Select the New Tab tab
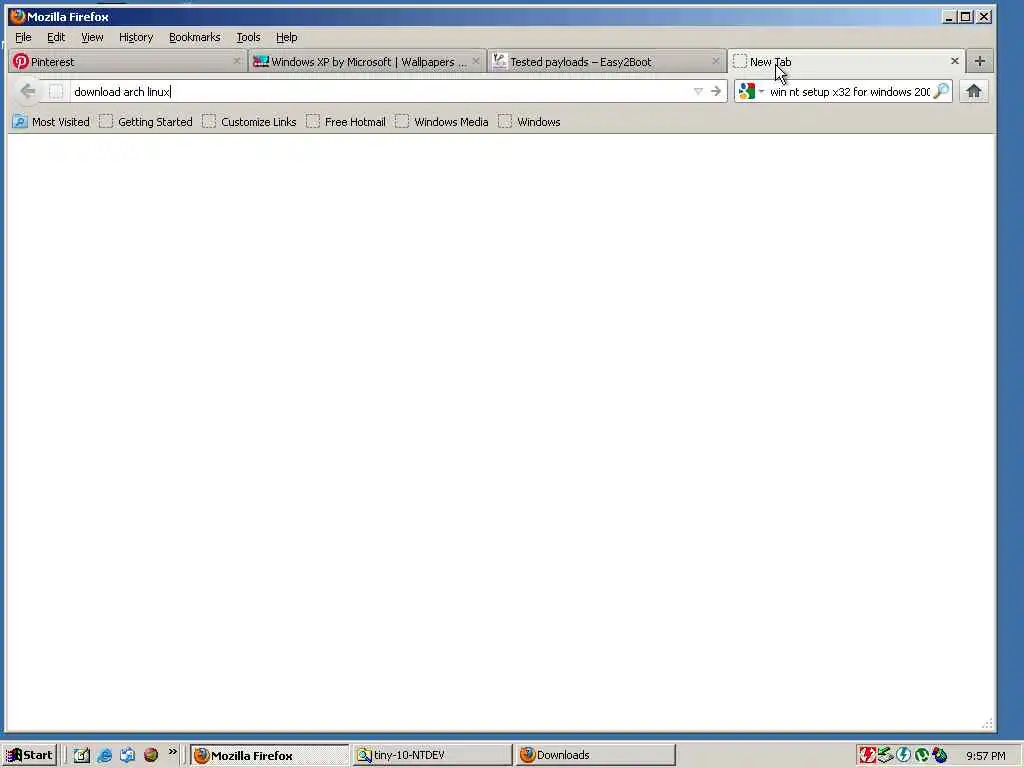Screen dimensions: 1024x768 846,61
